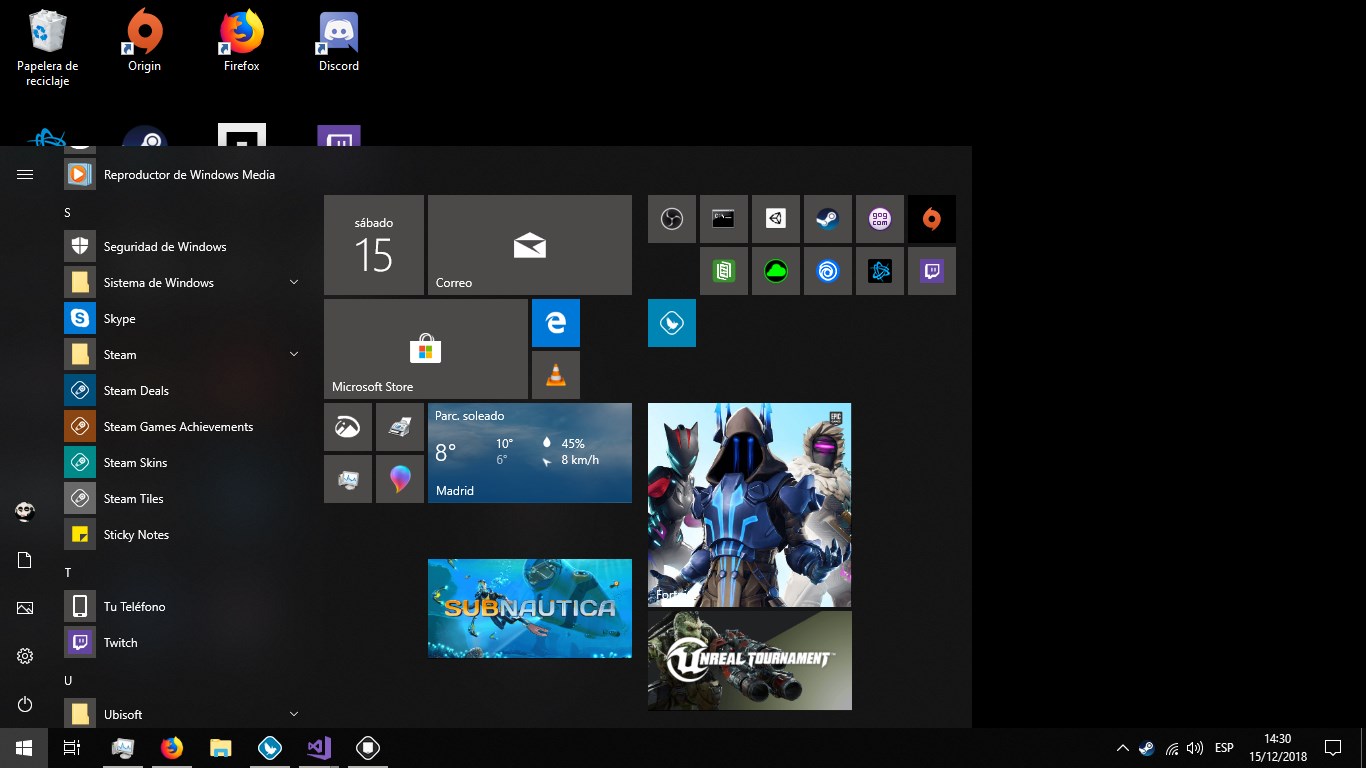Viewport: 1366px width, 768px height.
Task: Expand the Start menu hamburger button
Action: (x=25, y=175)
